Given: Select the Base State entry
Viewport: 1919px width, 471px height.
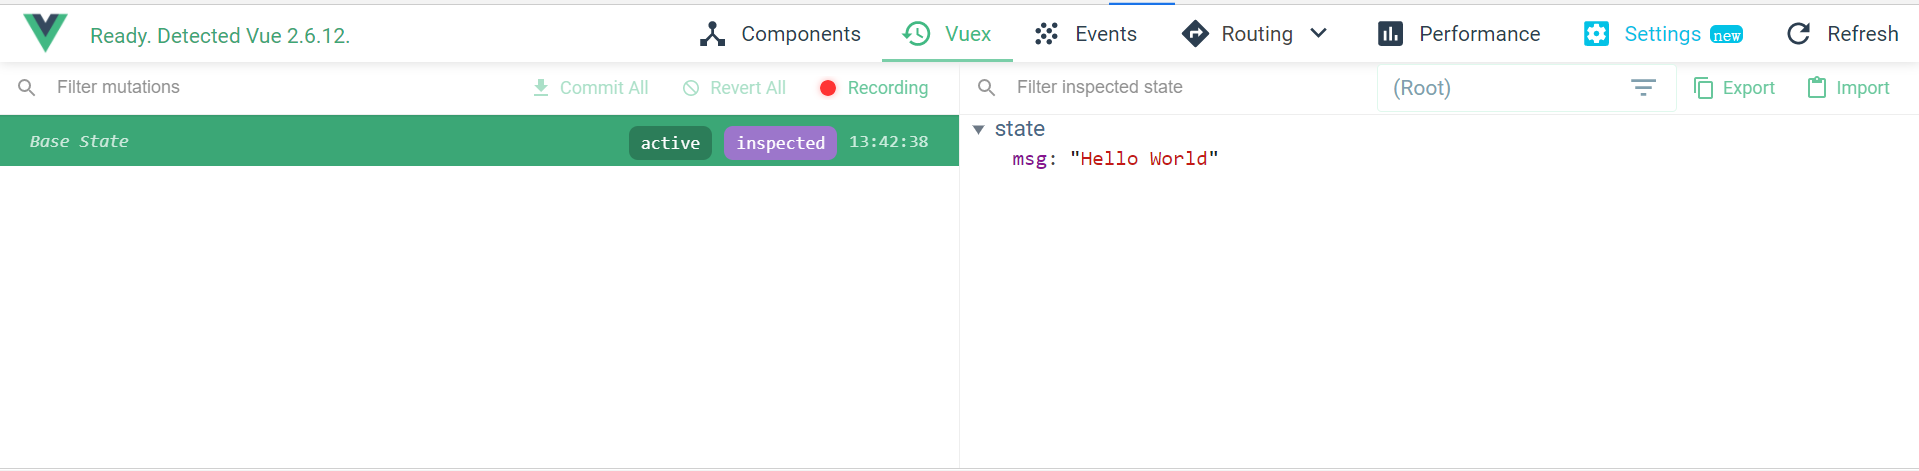Looking at the screenshot, I should (479, 141).
